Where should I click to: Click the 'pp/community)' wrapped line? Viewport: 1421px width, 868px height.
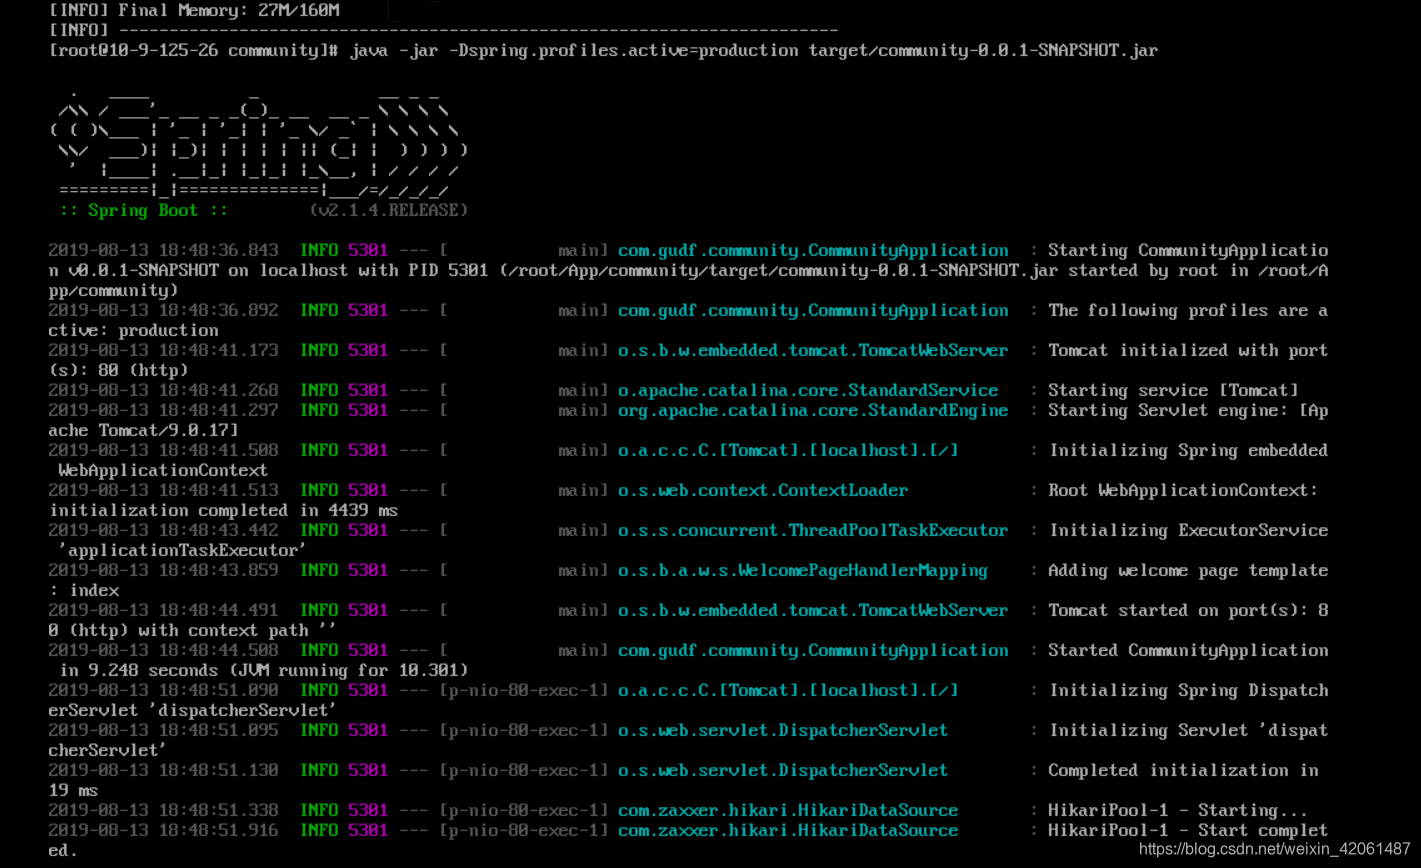pos(113,291)
